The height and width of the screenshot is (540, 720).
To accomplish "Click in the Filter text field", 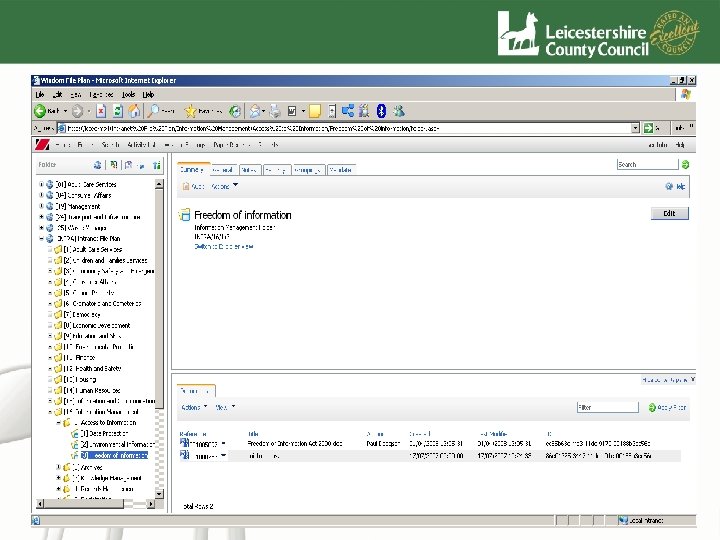I will 606,407.
